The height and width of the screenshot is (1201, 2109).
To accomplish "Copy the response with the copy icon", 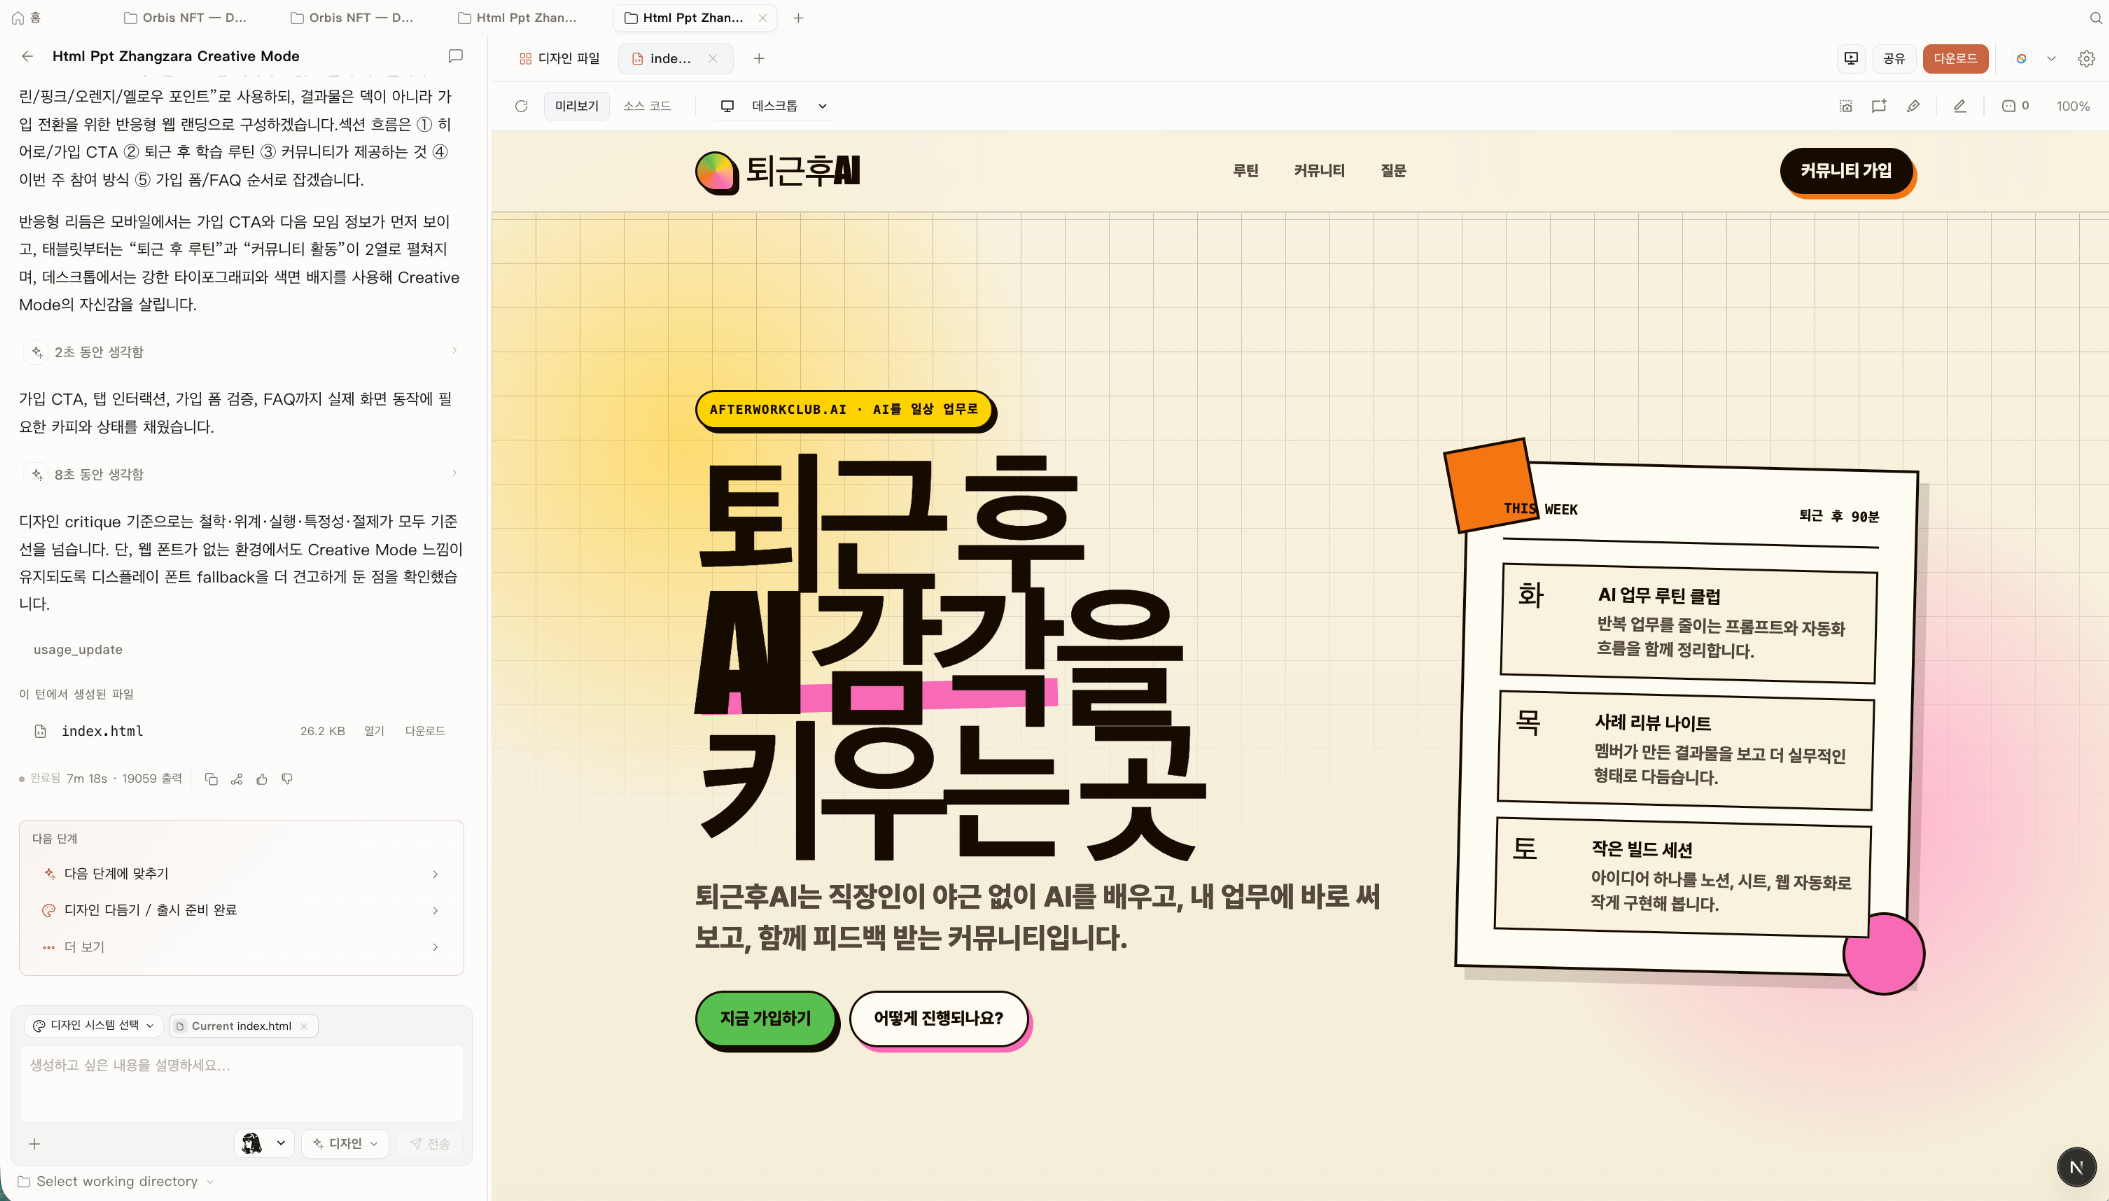I will (x=211, y=779).
